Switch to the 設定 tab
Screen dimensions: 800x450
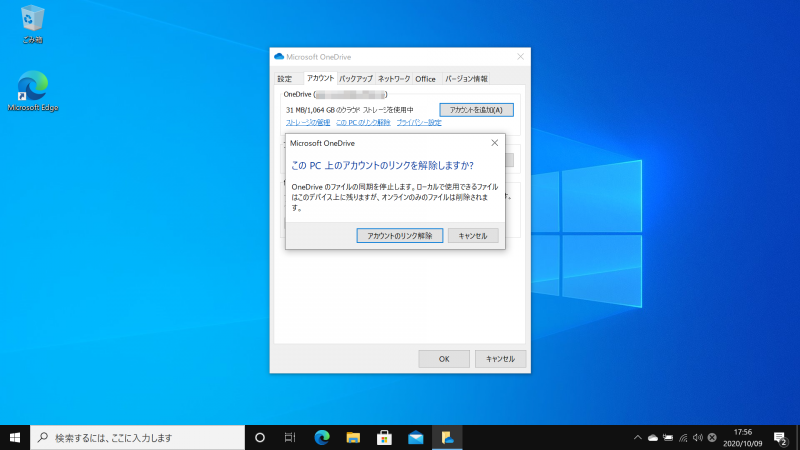coord(285,79)
